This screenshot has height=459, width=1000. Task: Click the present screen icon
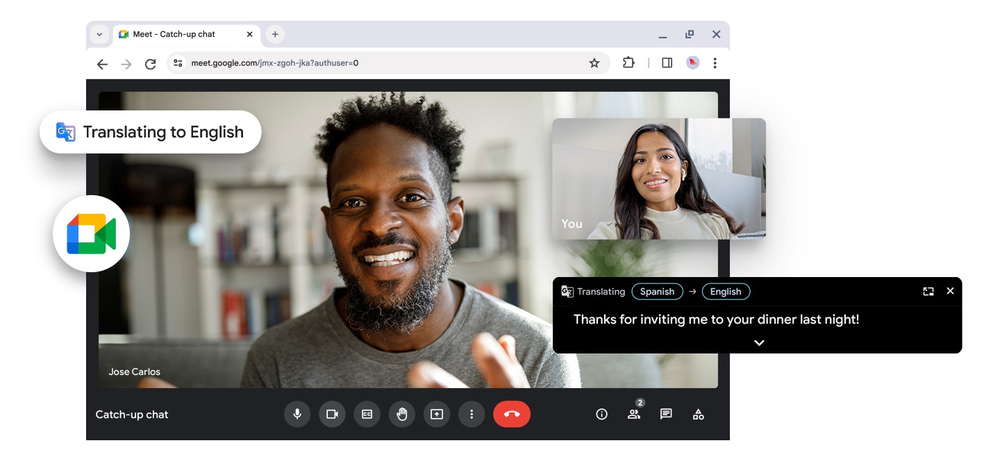tap(437, 414)
